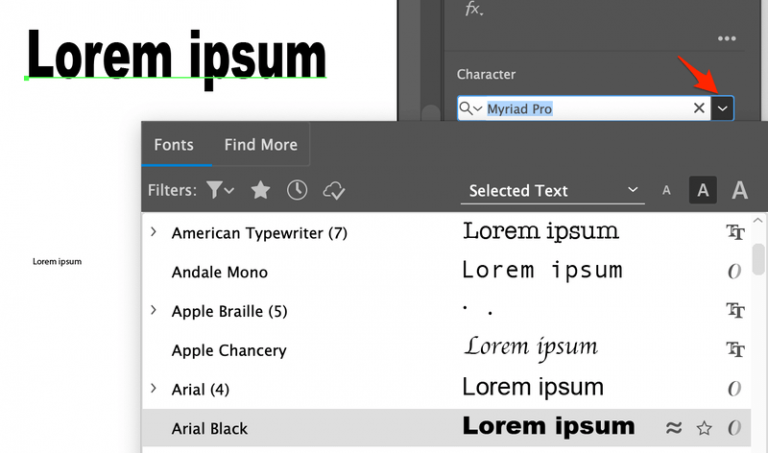Open the font family dropdown arrow
This screenshot has height=453, width=768.
pos(722,108)
